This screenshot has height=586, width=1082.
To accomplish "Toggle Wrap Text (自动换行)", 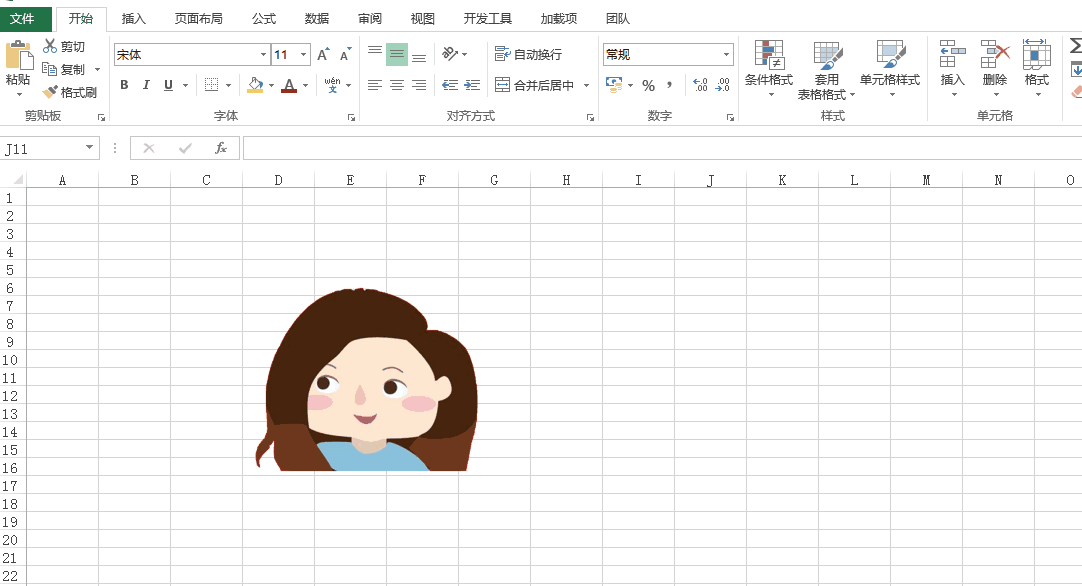I will click(x=529, y=54).
